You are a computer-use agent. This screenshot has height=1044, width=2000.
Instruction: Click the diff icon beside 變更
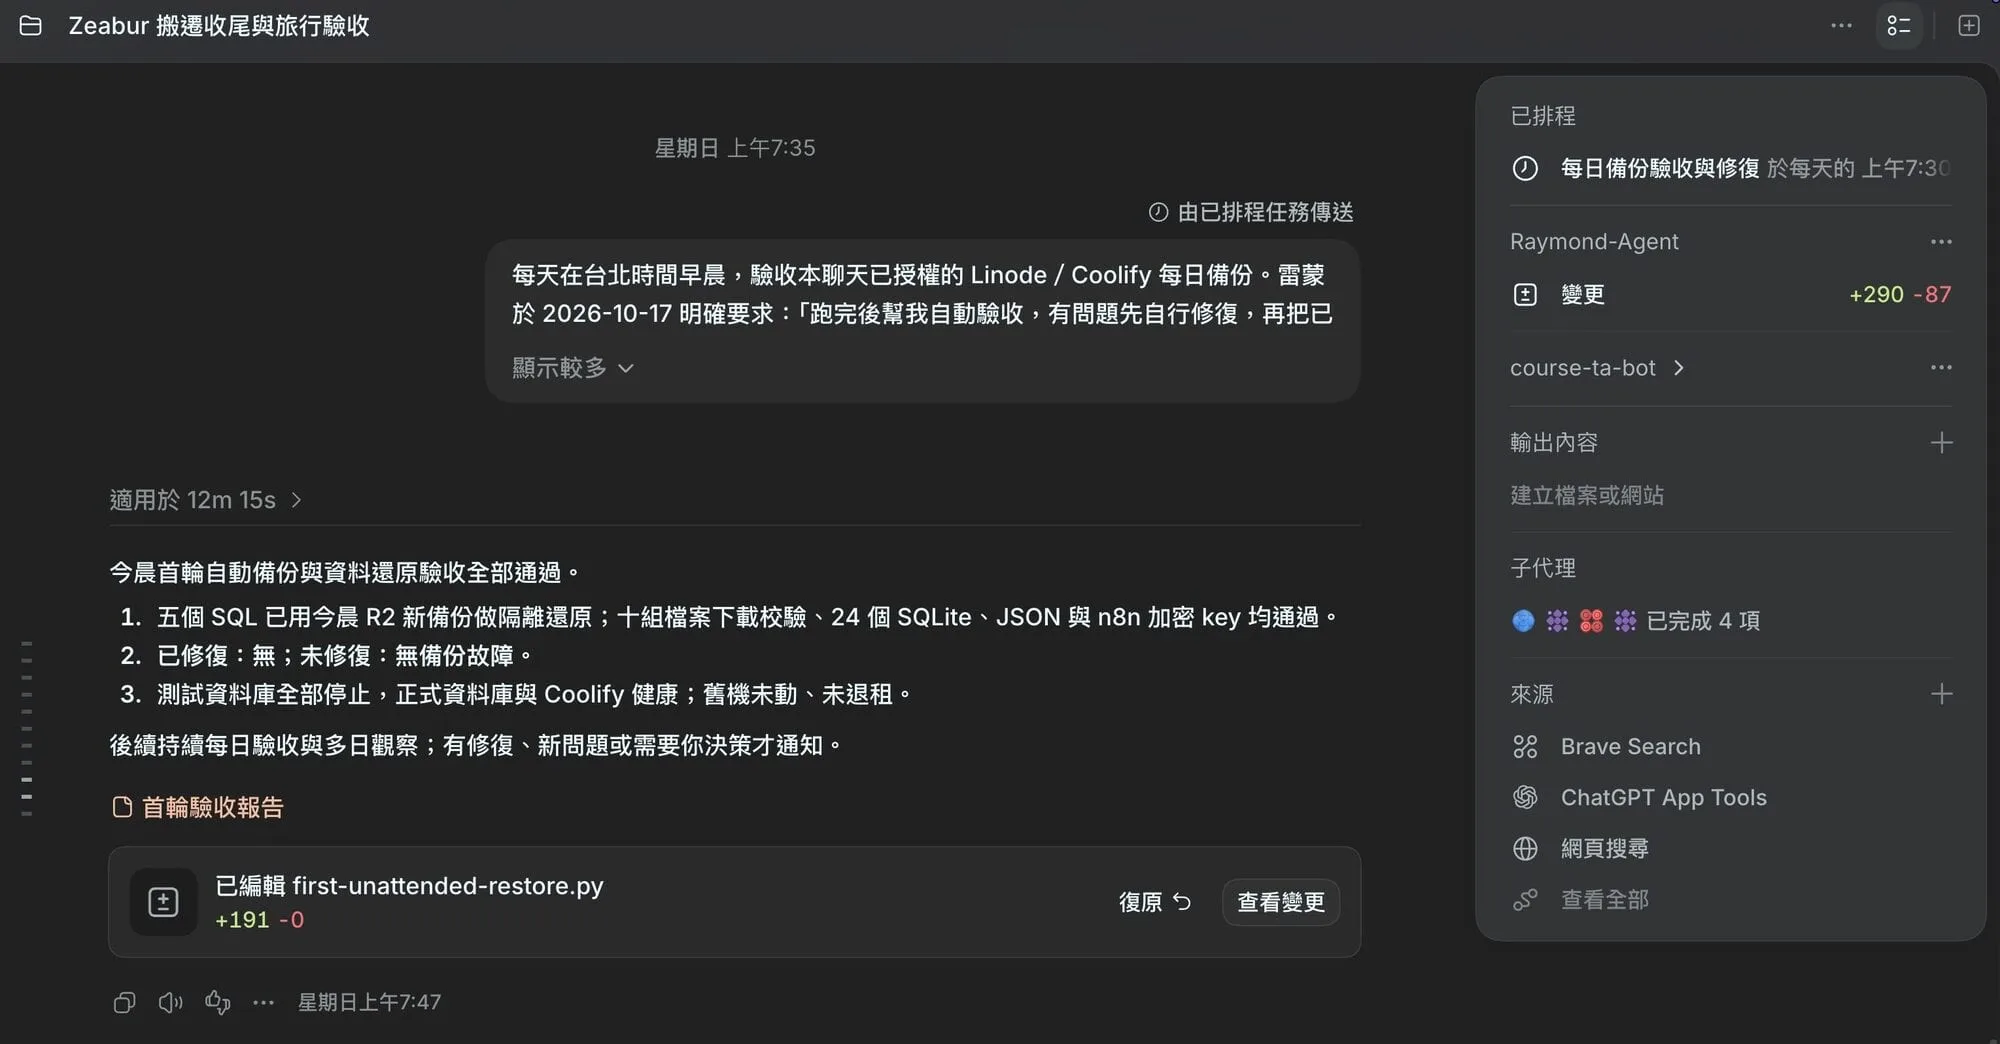click(x=1525, y=294)
